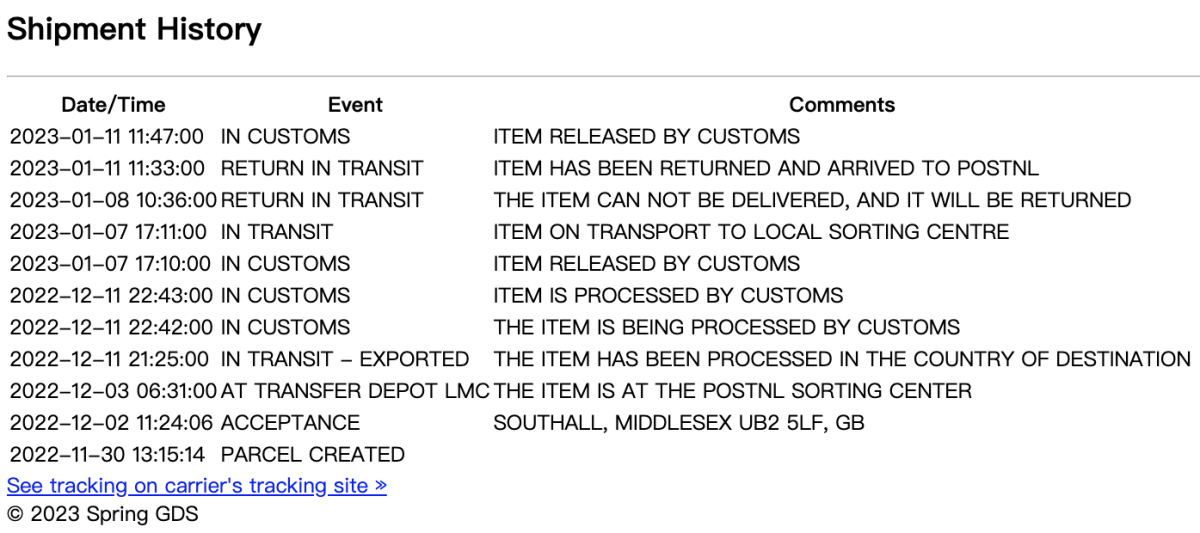The height and width of the screenshot is (533, 1200).
Task: Select the PARCEL CREATED event row
Action: [x=600, y=455]
